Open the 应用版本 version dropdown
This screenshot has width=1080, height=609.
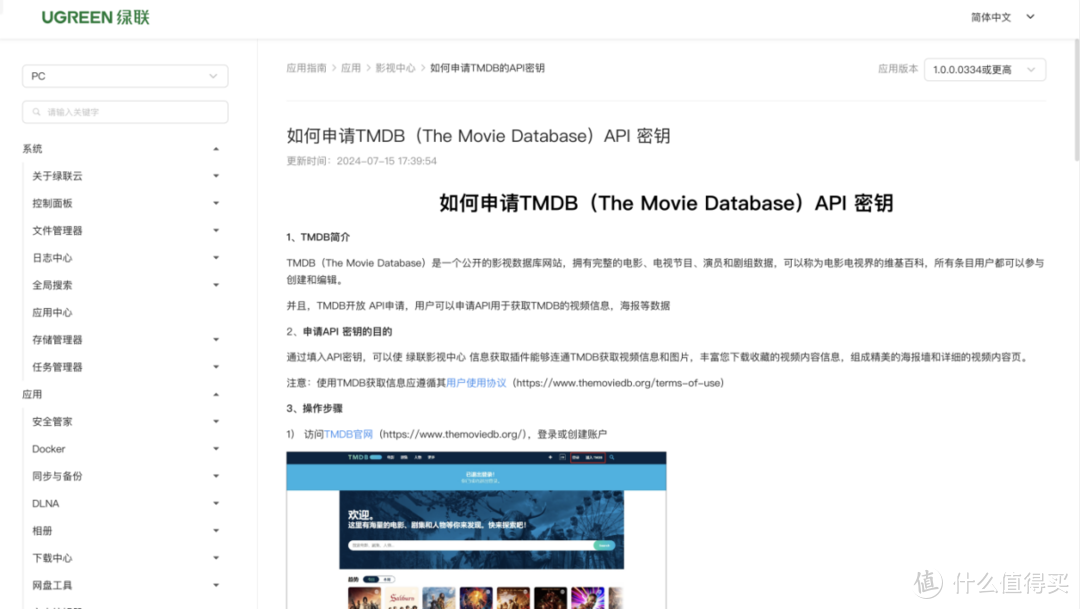click(984, 69)
